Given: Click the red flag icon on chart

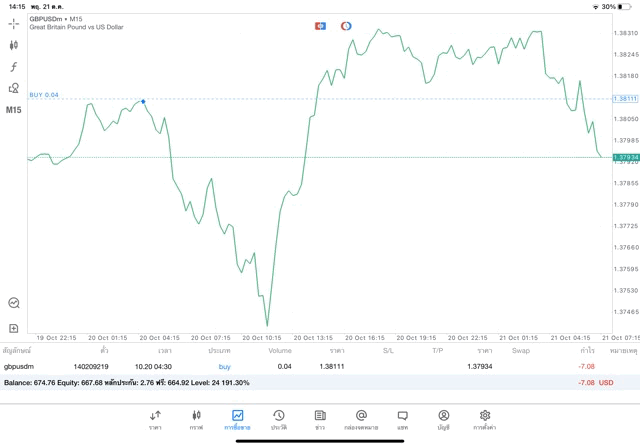Looking at the screenshot, I should (320, 25).
